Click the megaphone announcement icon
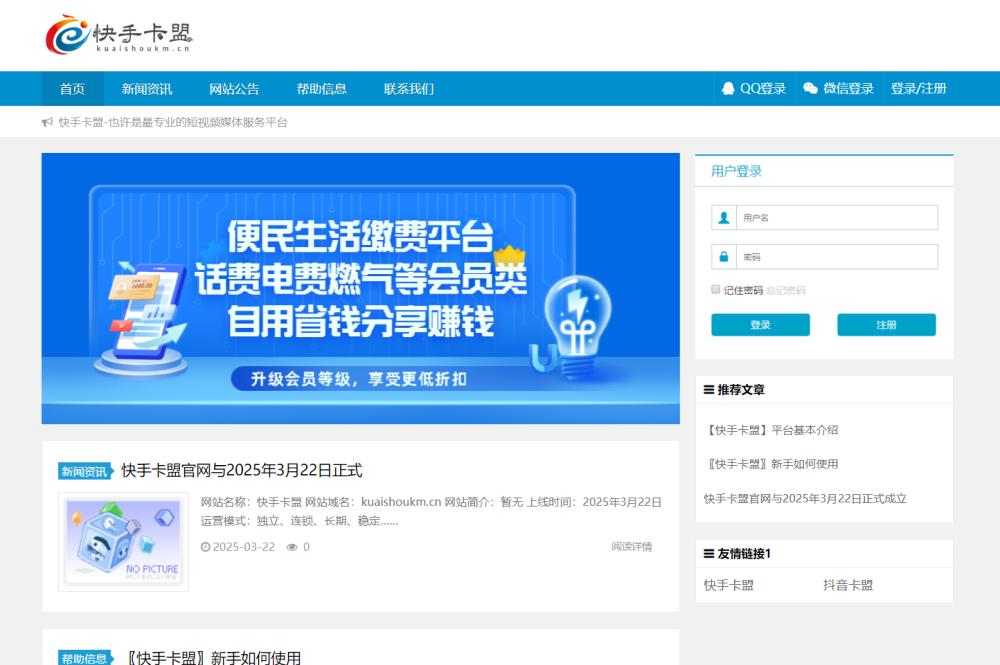Image resolution: width=1000 pixels, height=665 pixels. [x=47, y=122]
